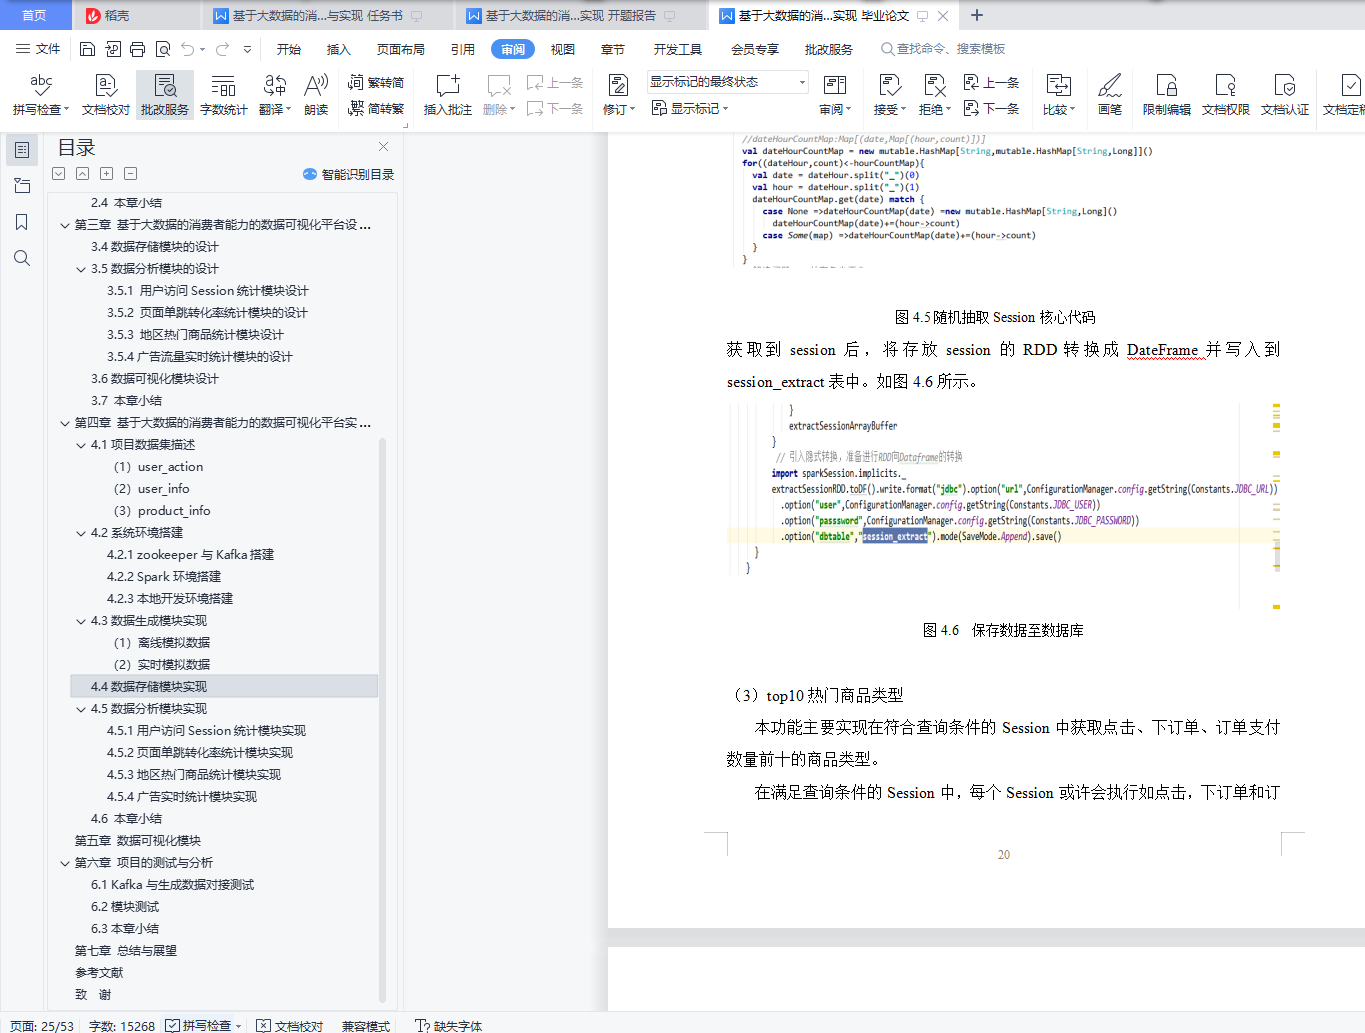Image resolution: width=1365 pixels, height=1033 pixels.
Task: Collapse the 第三章 outline node
Action: 65,225
